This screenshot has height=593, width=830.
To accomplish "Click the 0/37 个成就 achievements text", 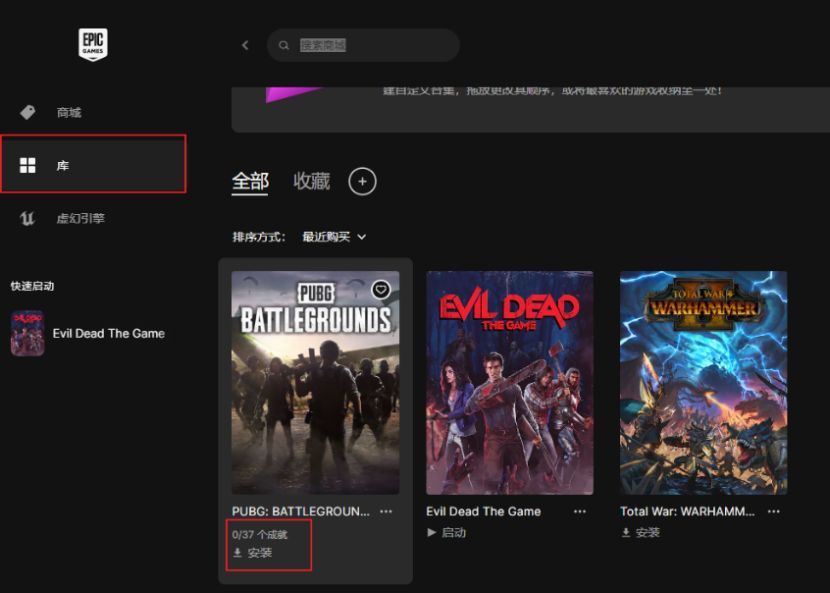I will click(259, 535).
